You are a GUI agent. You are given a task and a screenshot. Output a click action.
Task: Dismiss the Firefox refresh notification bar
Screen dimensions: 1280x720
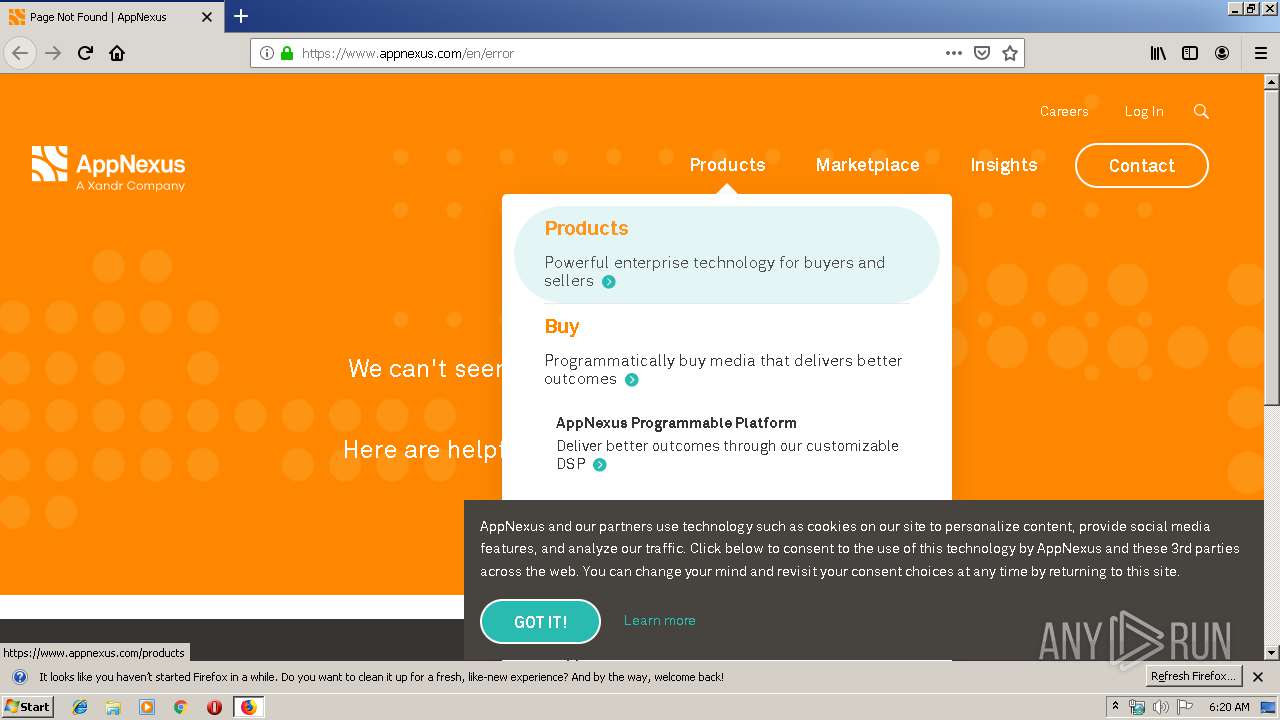click(1258, 677)
